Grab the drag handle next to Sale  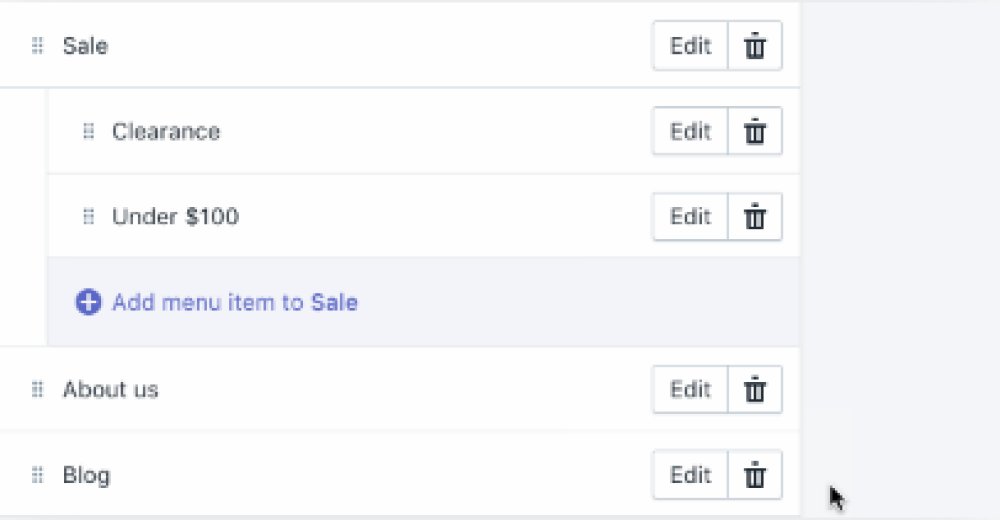click(37, 45)
